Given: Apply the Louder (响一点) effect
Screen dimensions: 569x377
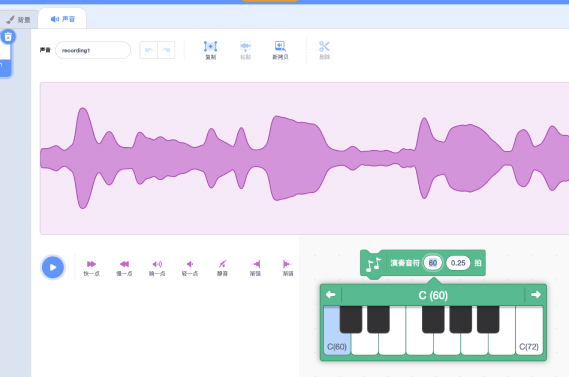Looking at the screenshot, I should point(157,267).
